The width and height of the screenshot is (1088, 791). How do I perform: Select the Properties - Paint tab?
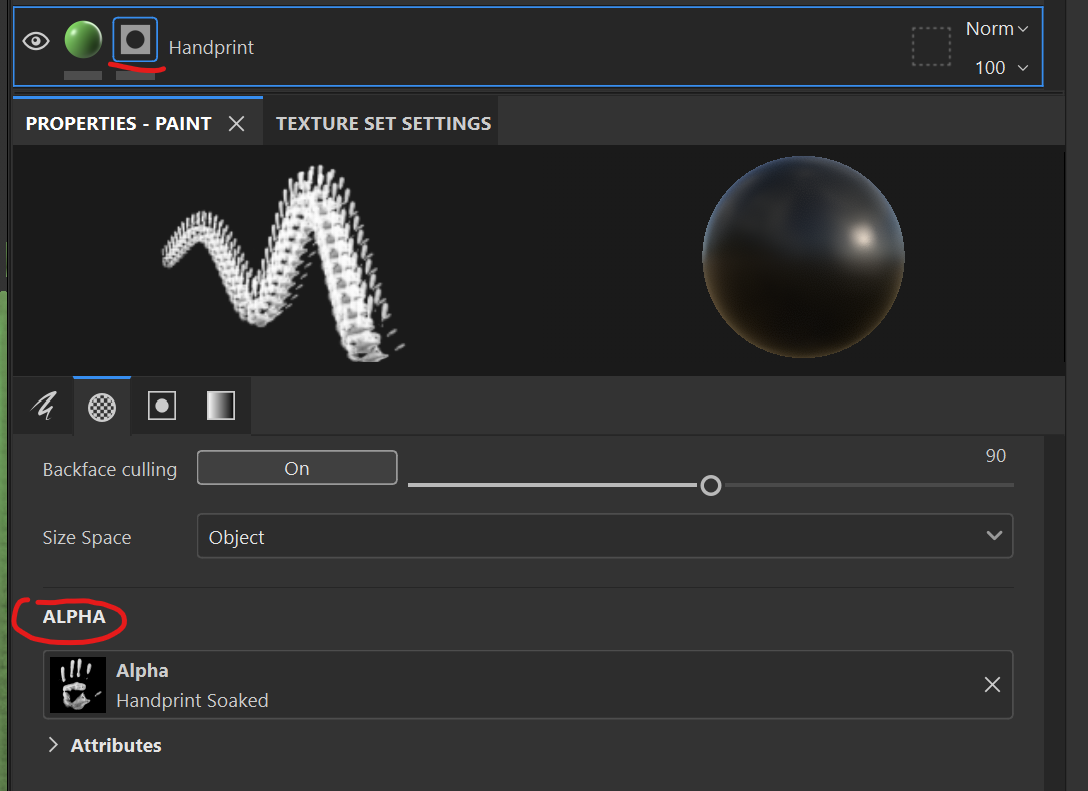(119, 124)
